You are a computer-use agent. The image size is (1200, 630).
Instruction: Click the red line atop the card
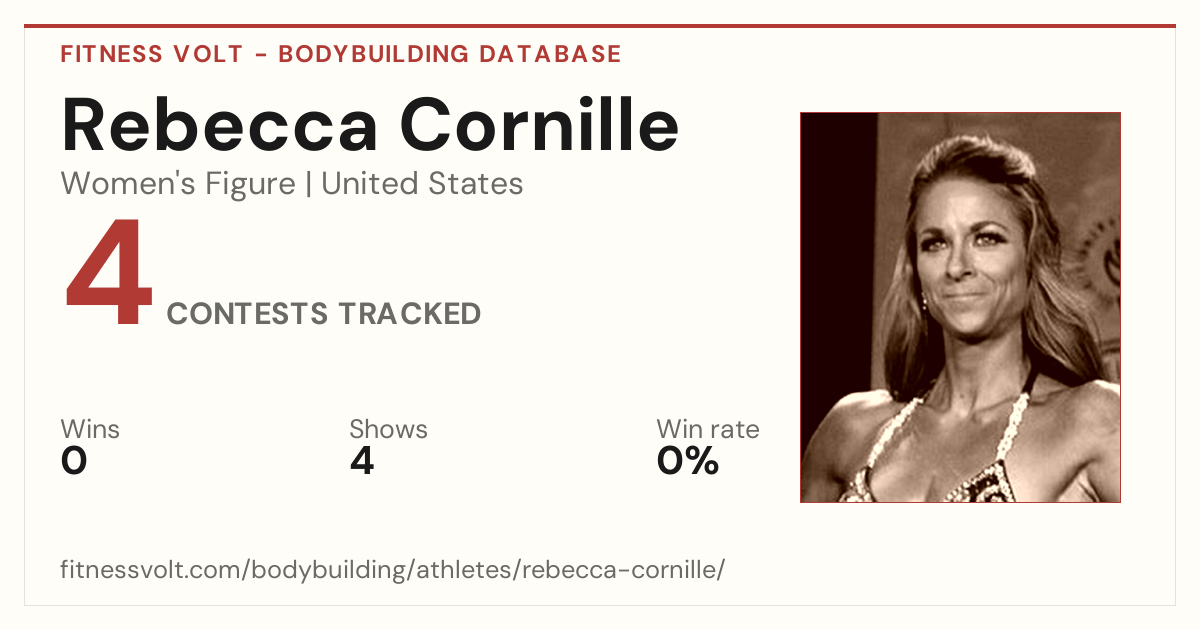tap(600, 26)
